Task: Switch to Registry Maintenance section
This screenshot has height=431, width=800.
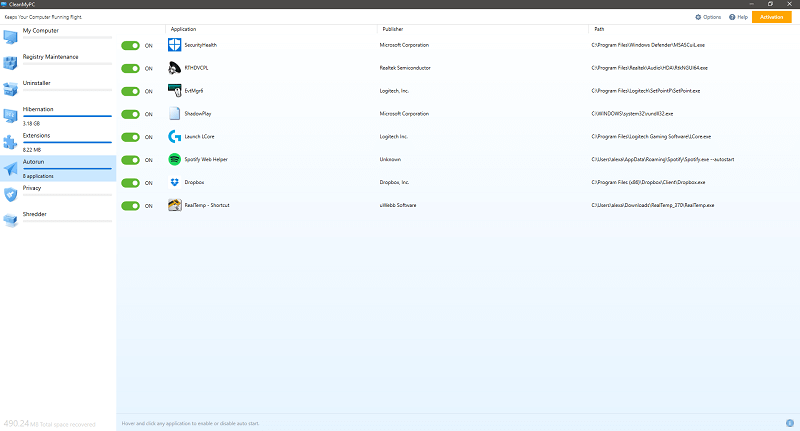Action: [x=58, y=63]
